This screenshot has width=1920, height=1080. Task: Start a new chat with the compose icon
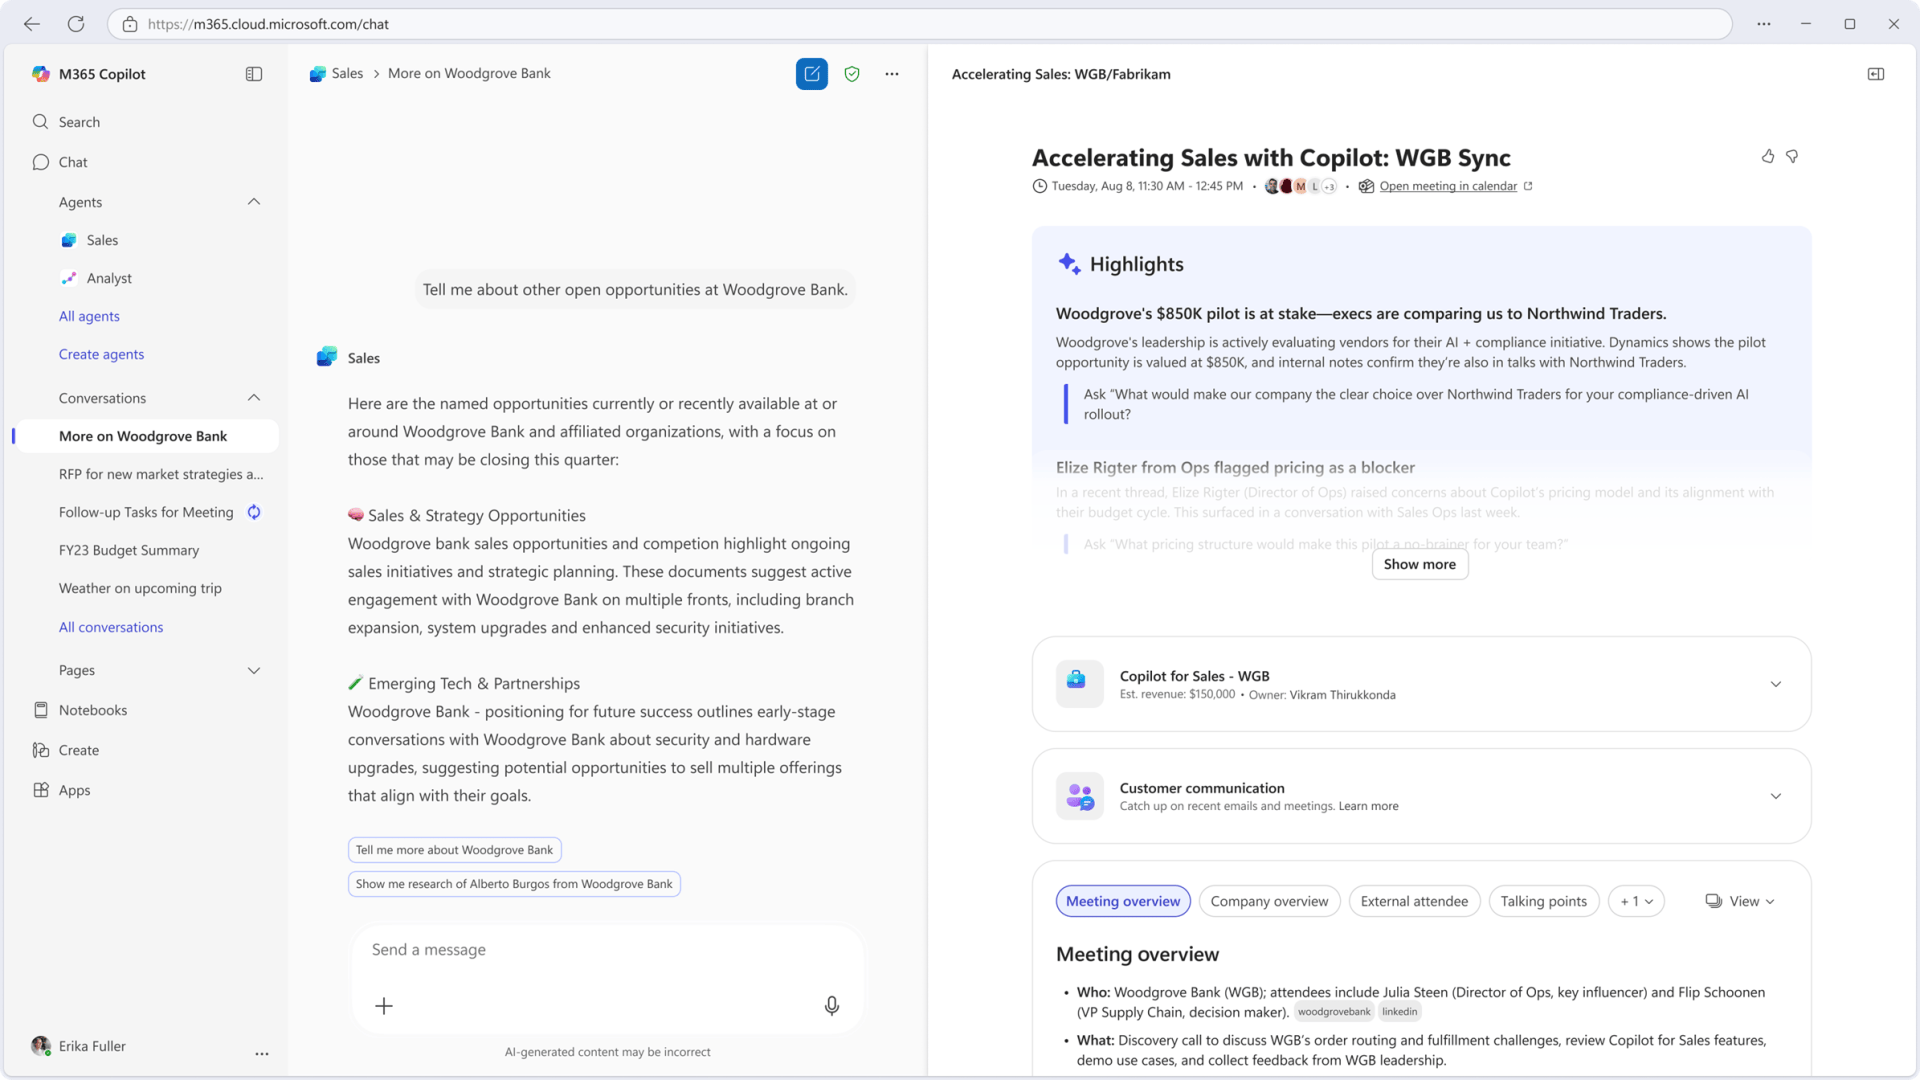(x=812, y=74)
